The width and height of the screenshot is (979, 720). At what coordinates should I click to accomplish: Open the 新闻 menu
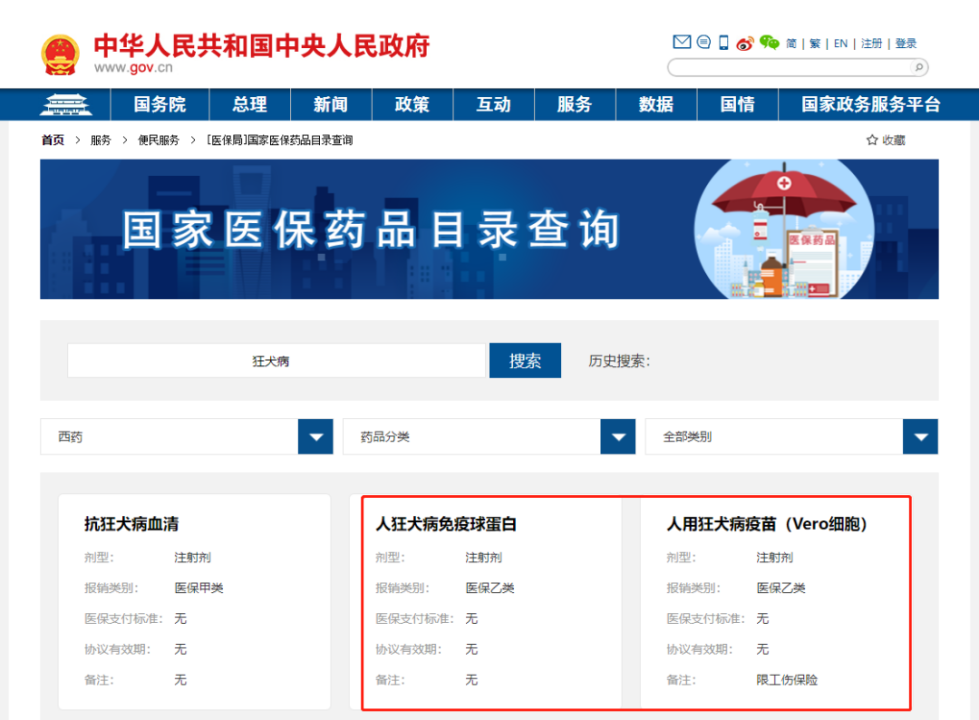[x=331, y=104]
